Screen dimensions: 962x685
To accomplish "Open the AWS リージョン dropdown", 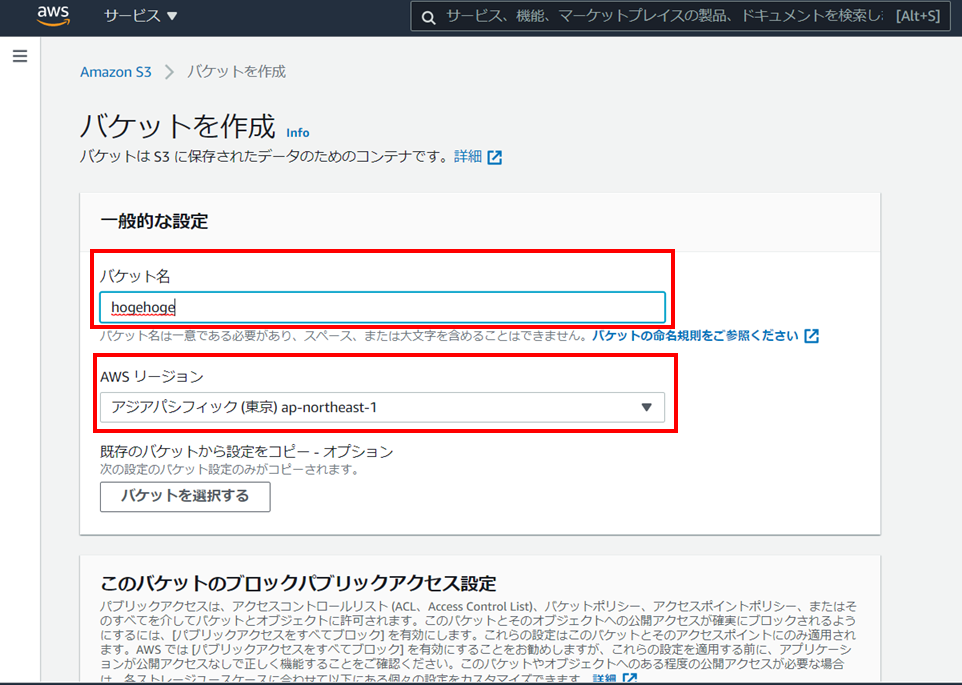I will pos(382,407).
